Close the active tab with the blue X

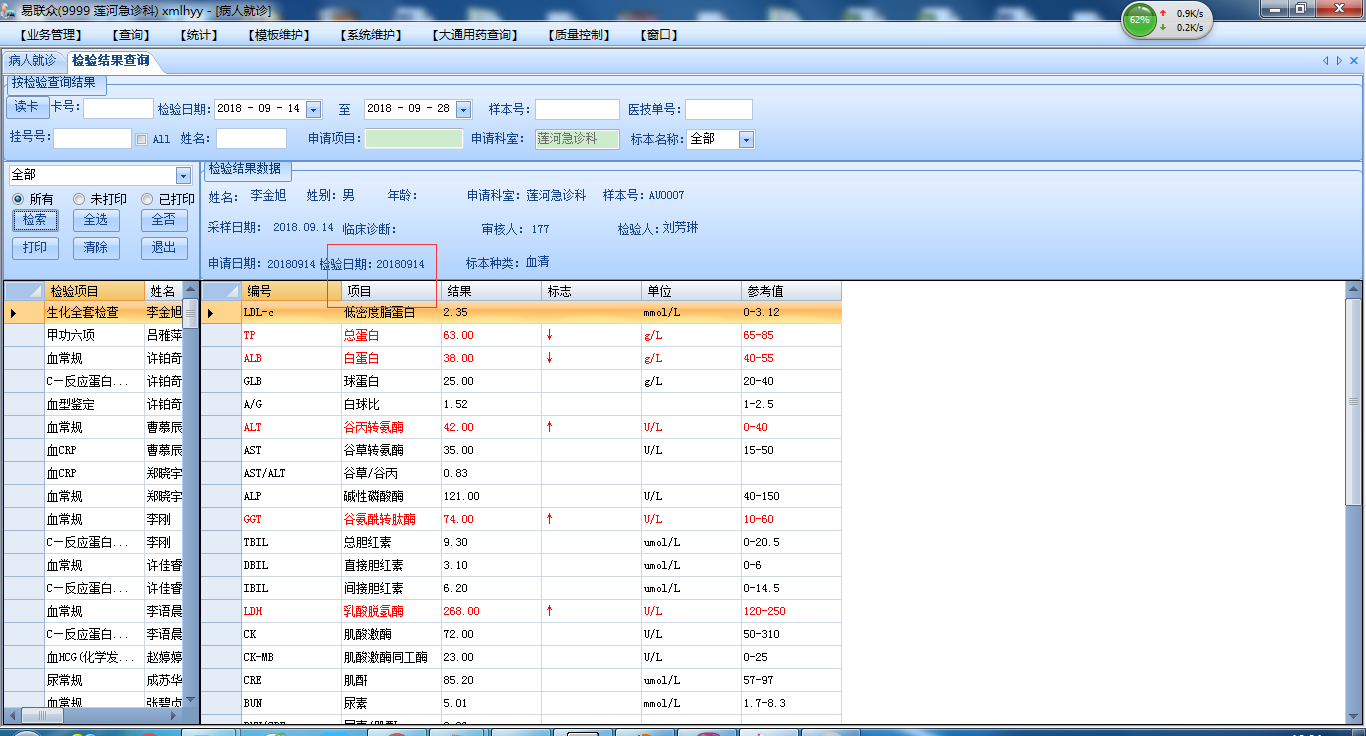[x=1354, y=61]
